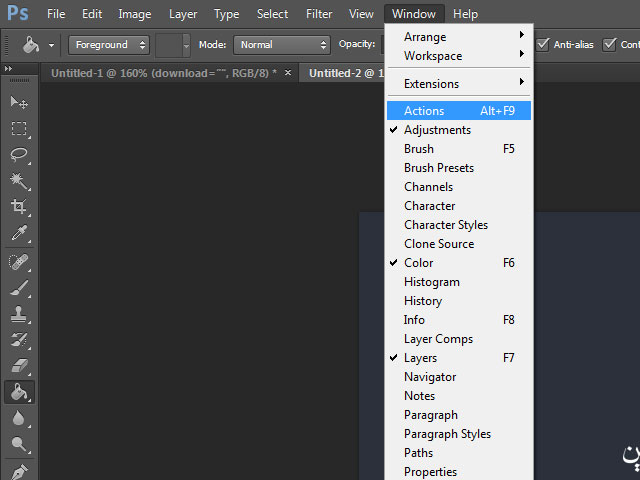Choose Info from Window menu

pos(459,320)
